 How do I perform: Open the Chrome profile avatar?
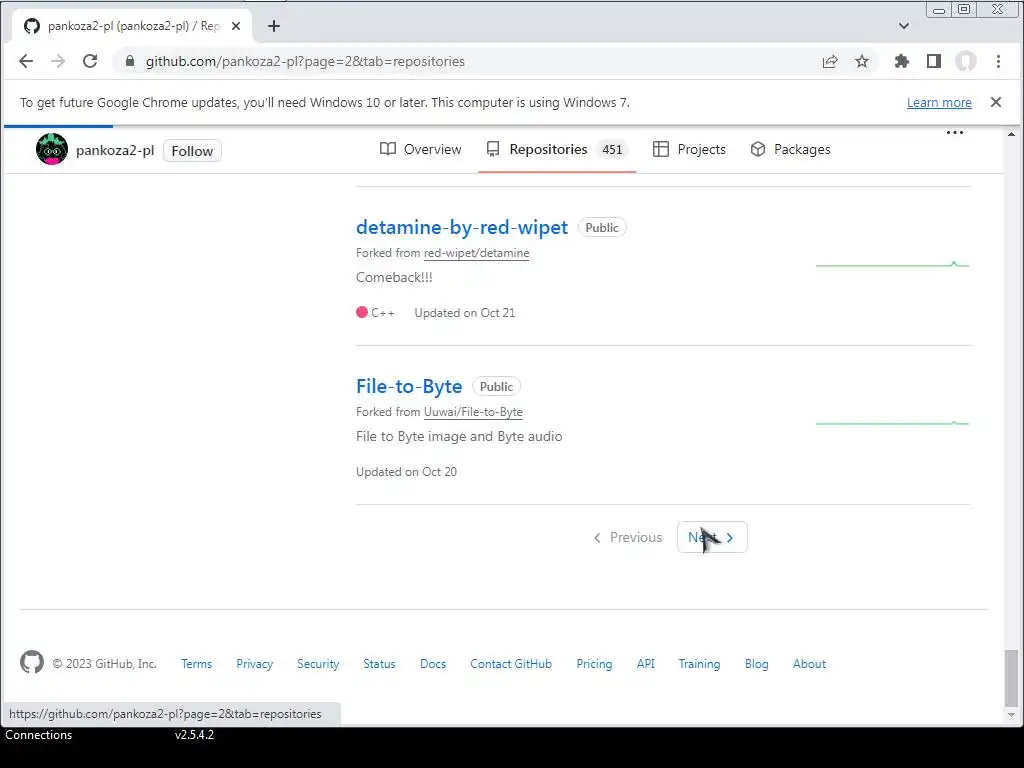click(x=966, y=61)
